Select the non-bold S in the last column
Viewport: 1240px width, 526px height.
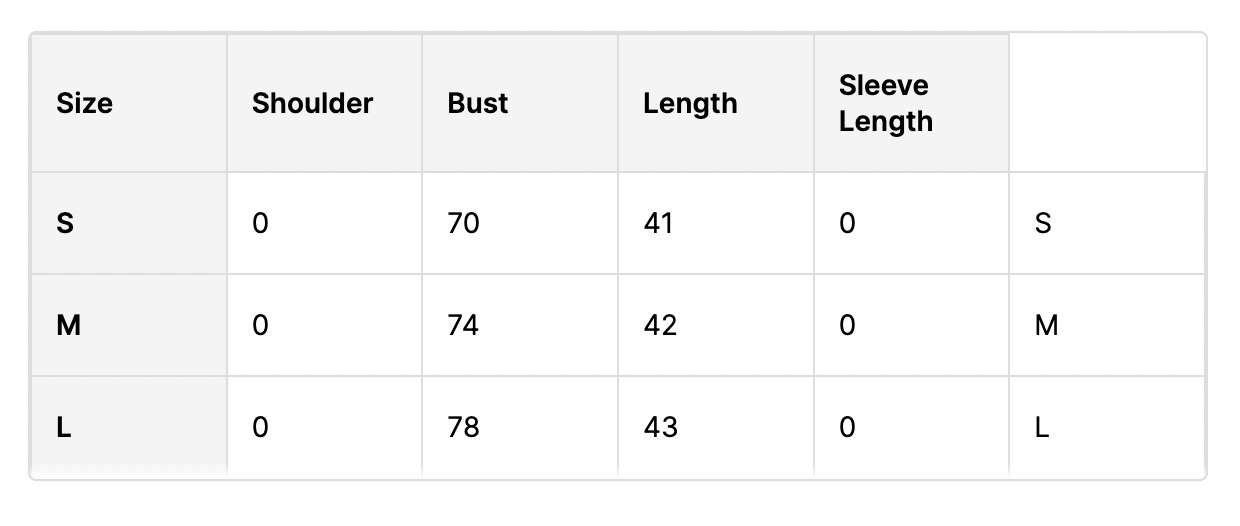point(1043,223)
